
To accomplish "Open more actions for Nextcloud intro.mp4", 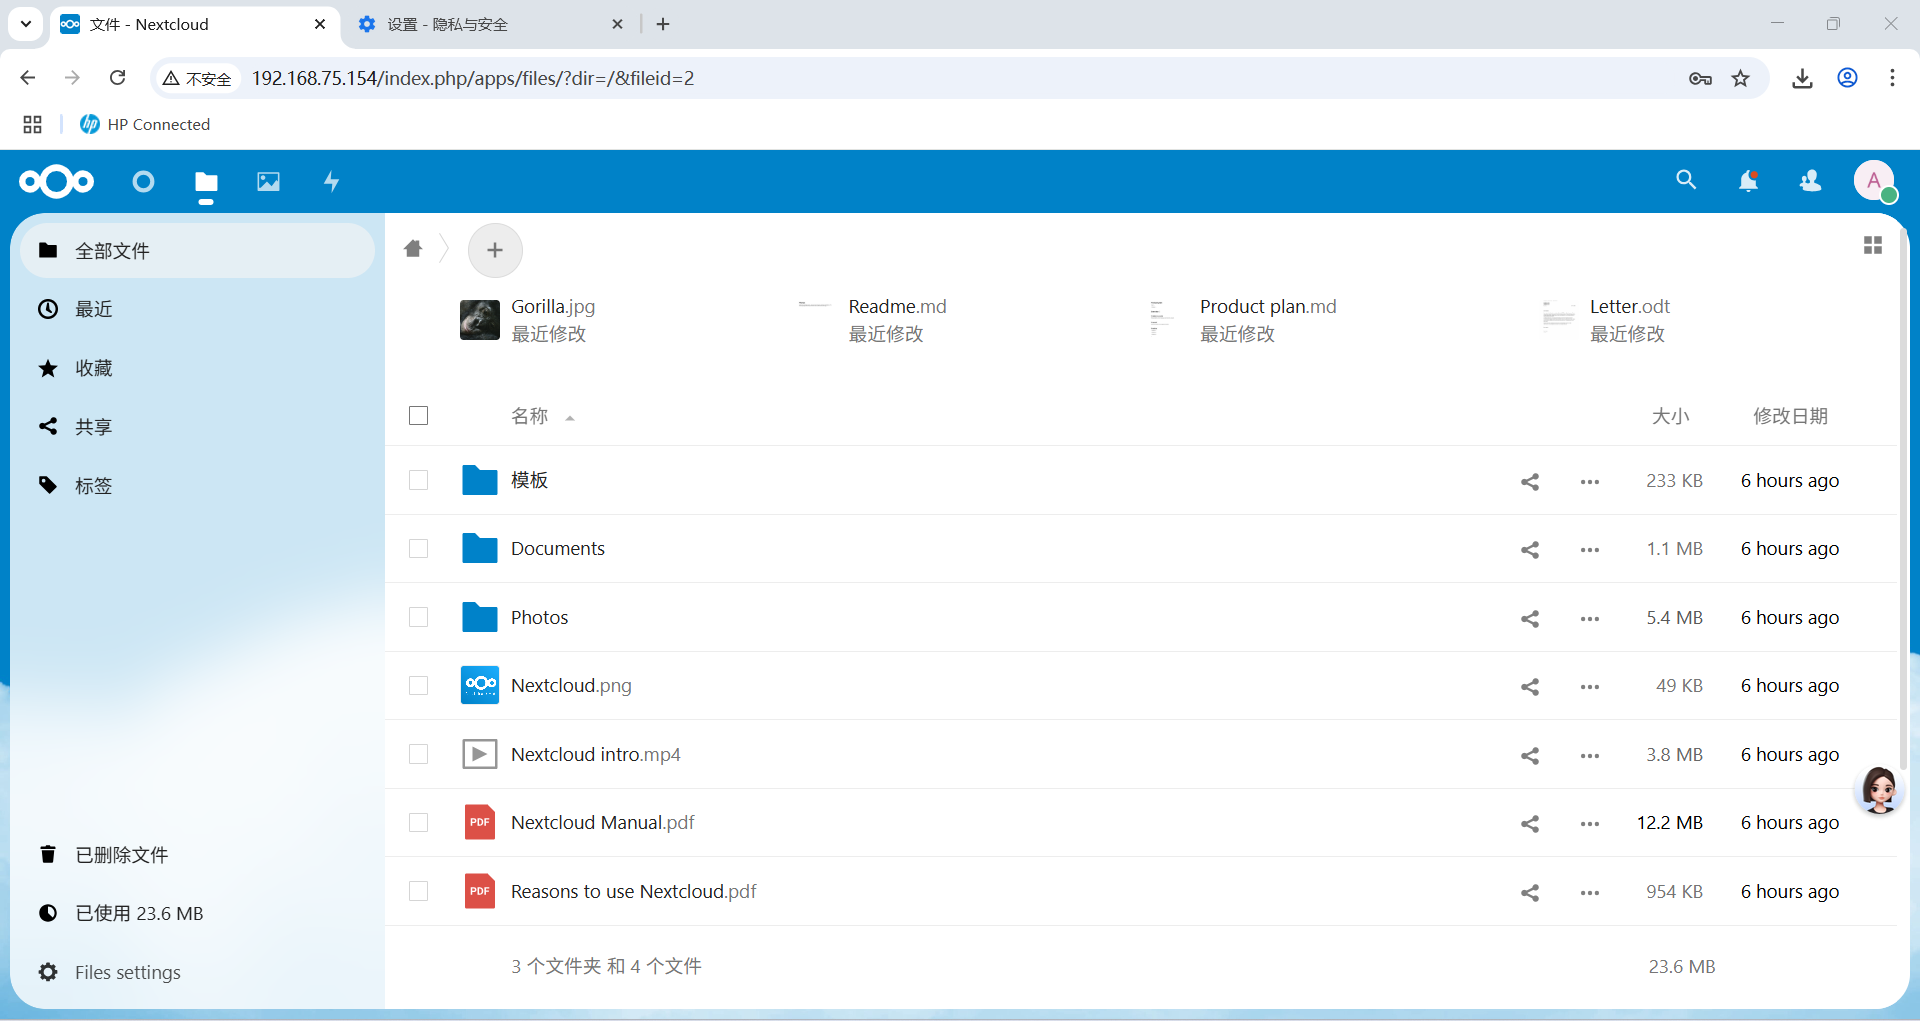I will (1590, 755).
